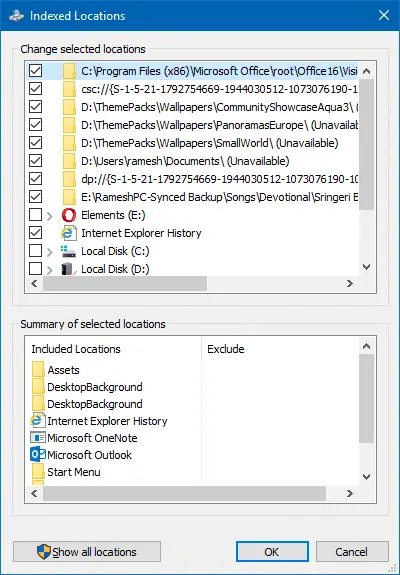Select the D:\Users\ramesh\Documents\ (Unavailable) row

point(185,161)
